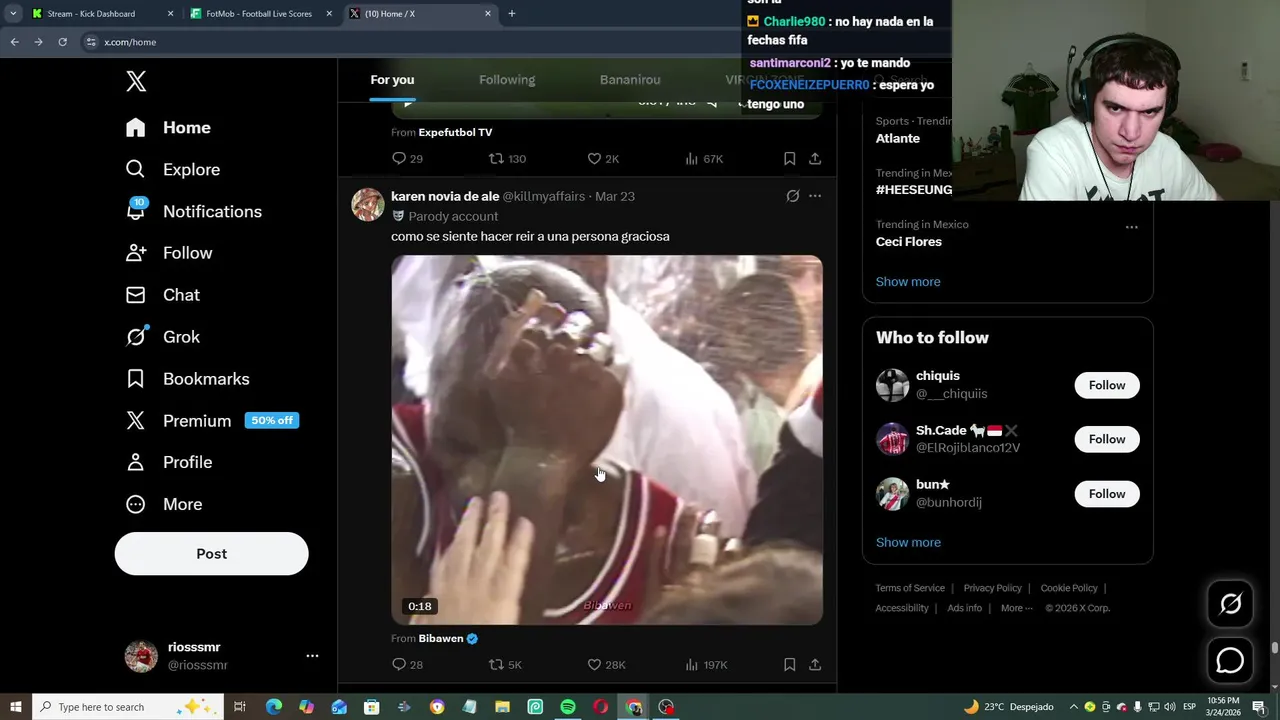Image resolution: width=1280 pixels, height=720 pixels.
Task: Show more trending topics
Action: [x=908, y=282]
